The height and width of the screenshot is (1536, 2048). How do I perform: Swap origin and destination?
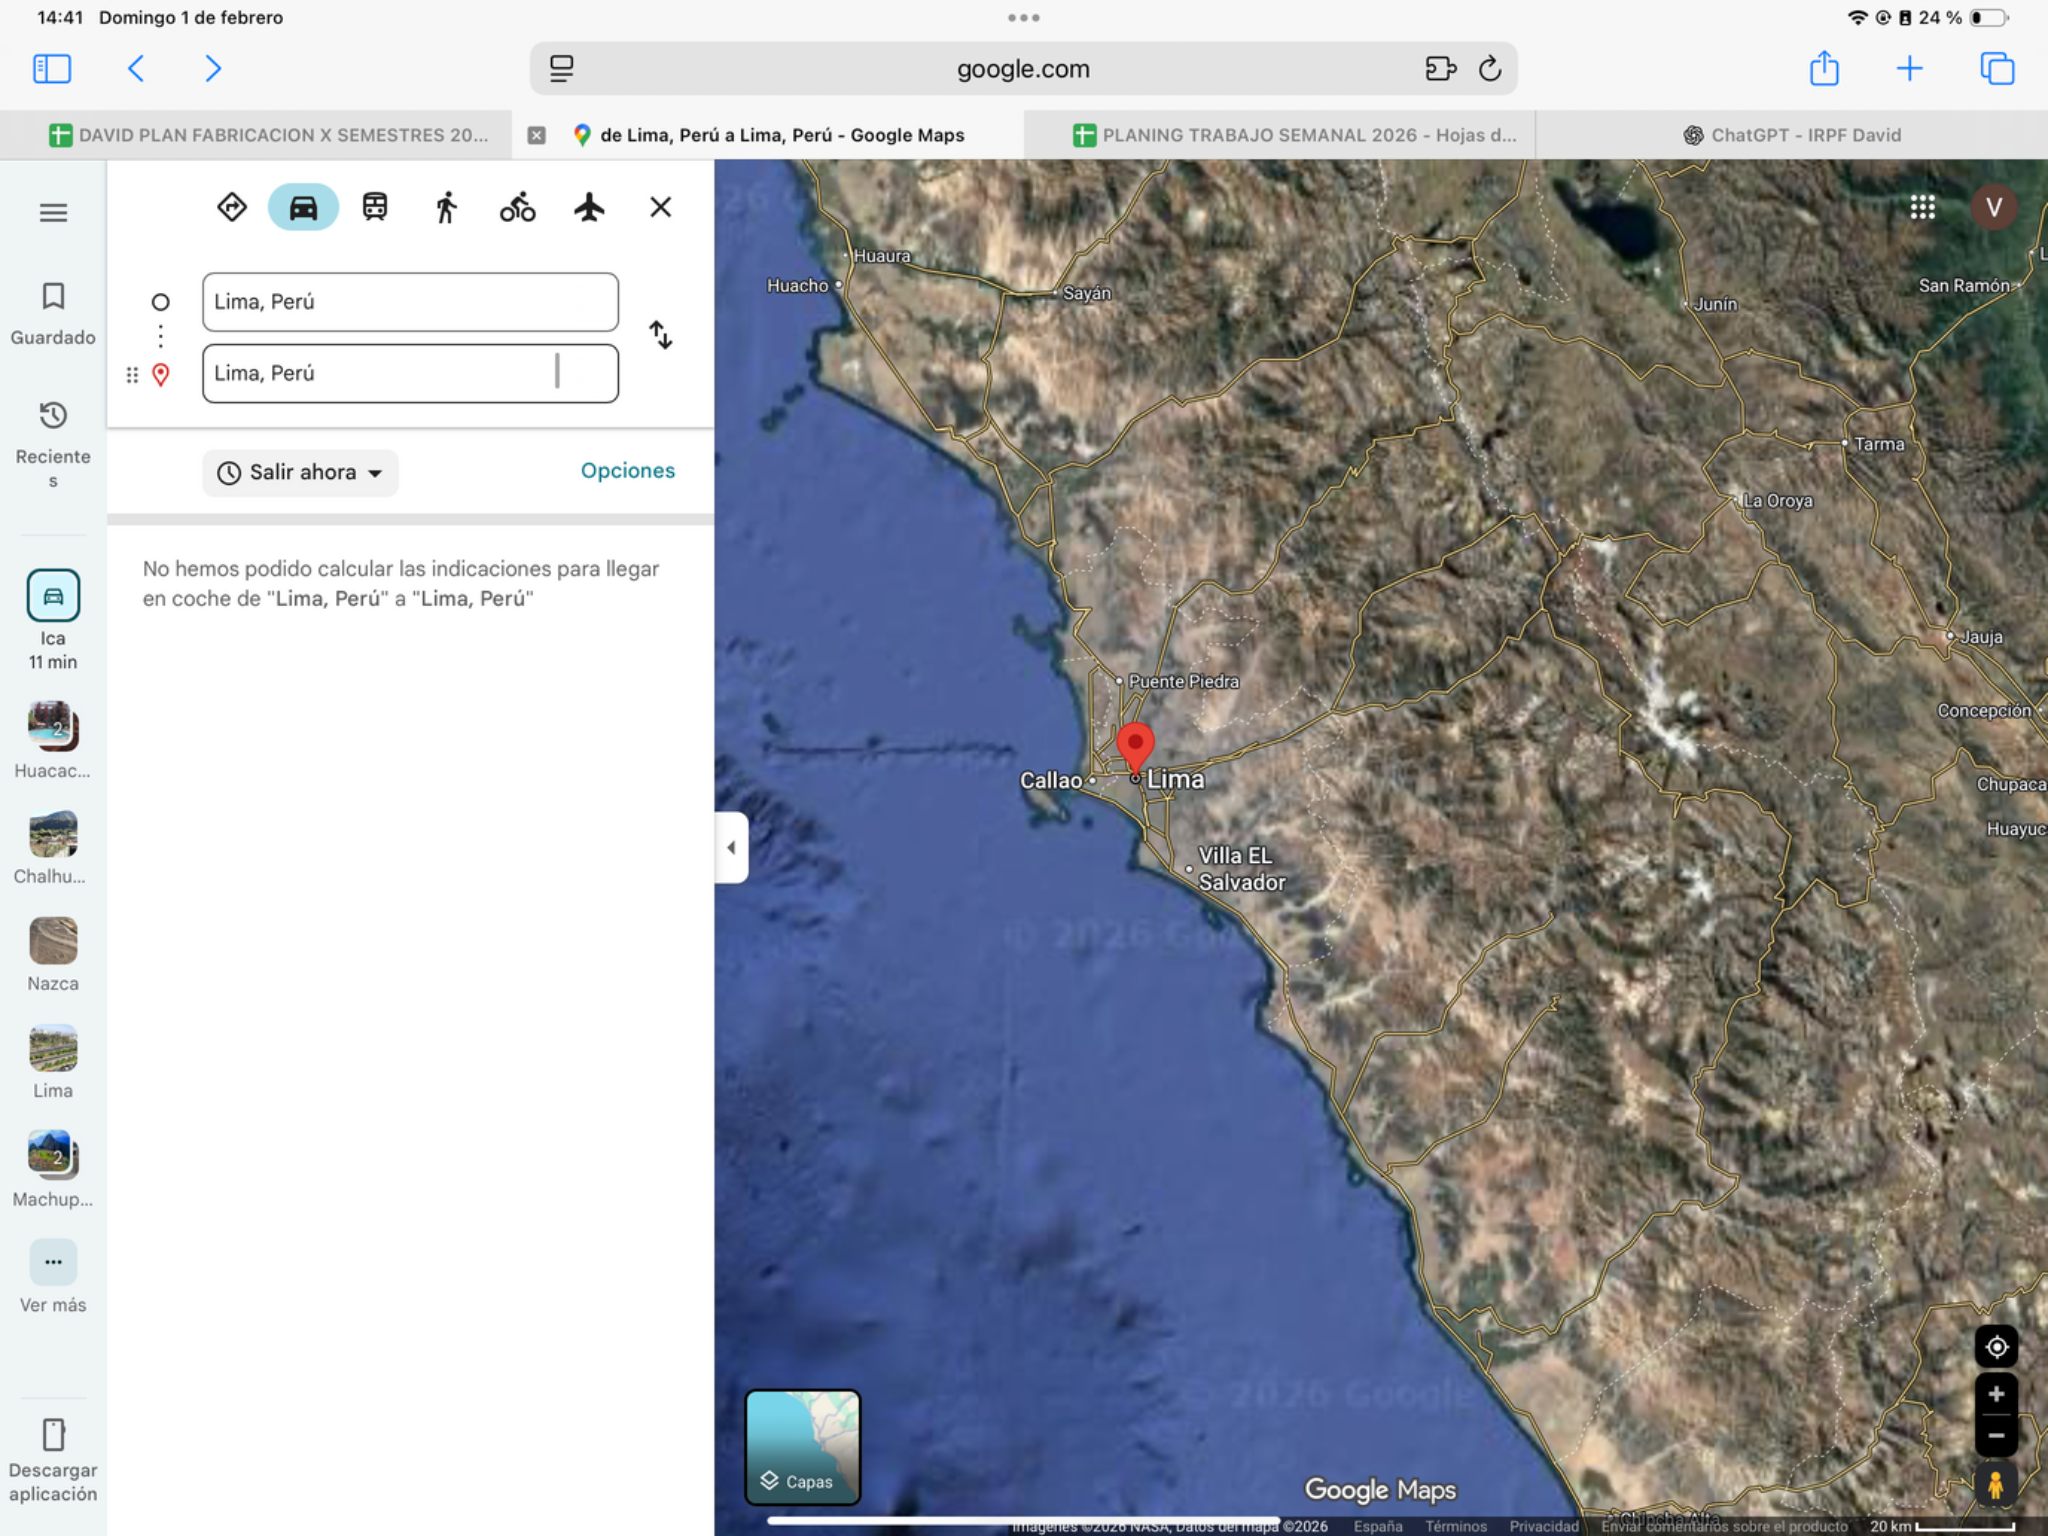point(660,335)
